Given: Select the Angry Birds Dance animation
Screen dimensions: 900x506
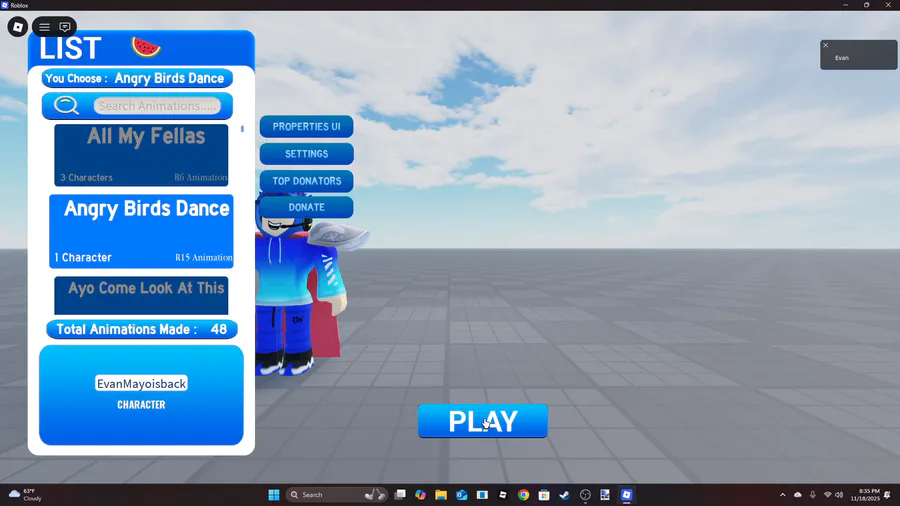Looking at the screenshot, I should 141,231.
